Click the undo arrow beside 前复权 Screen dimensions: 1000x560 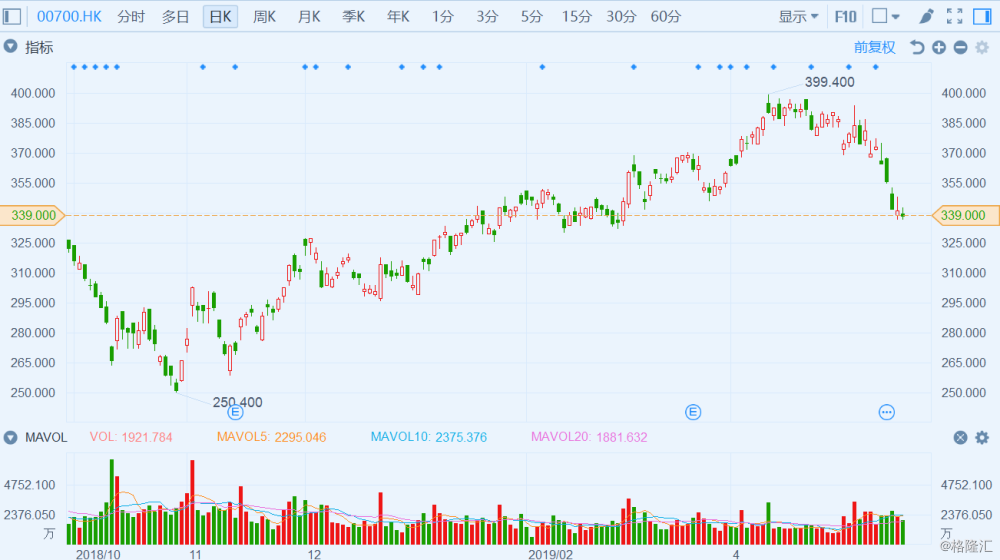[x=916, y=47]
